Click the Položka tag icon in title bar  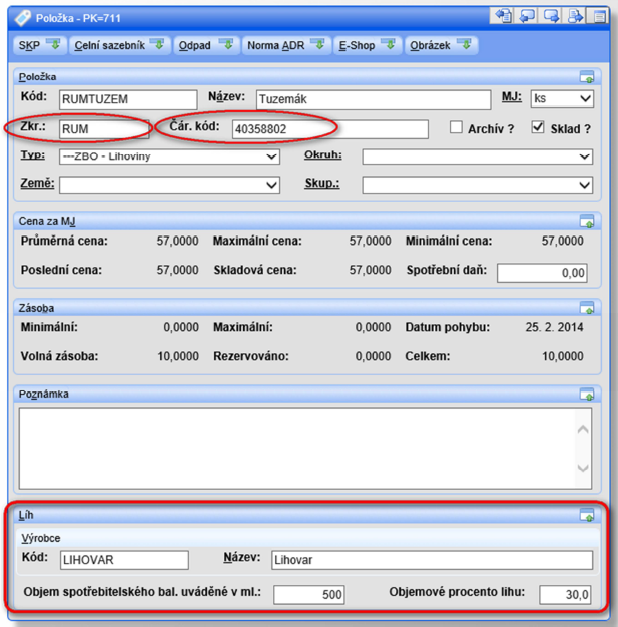(22, 16)
